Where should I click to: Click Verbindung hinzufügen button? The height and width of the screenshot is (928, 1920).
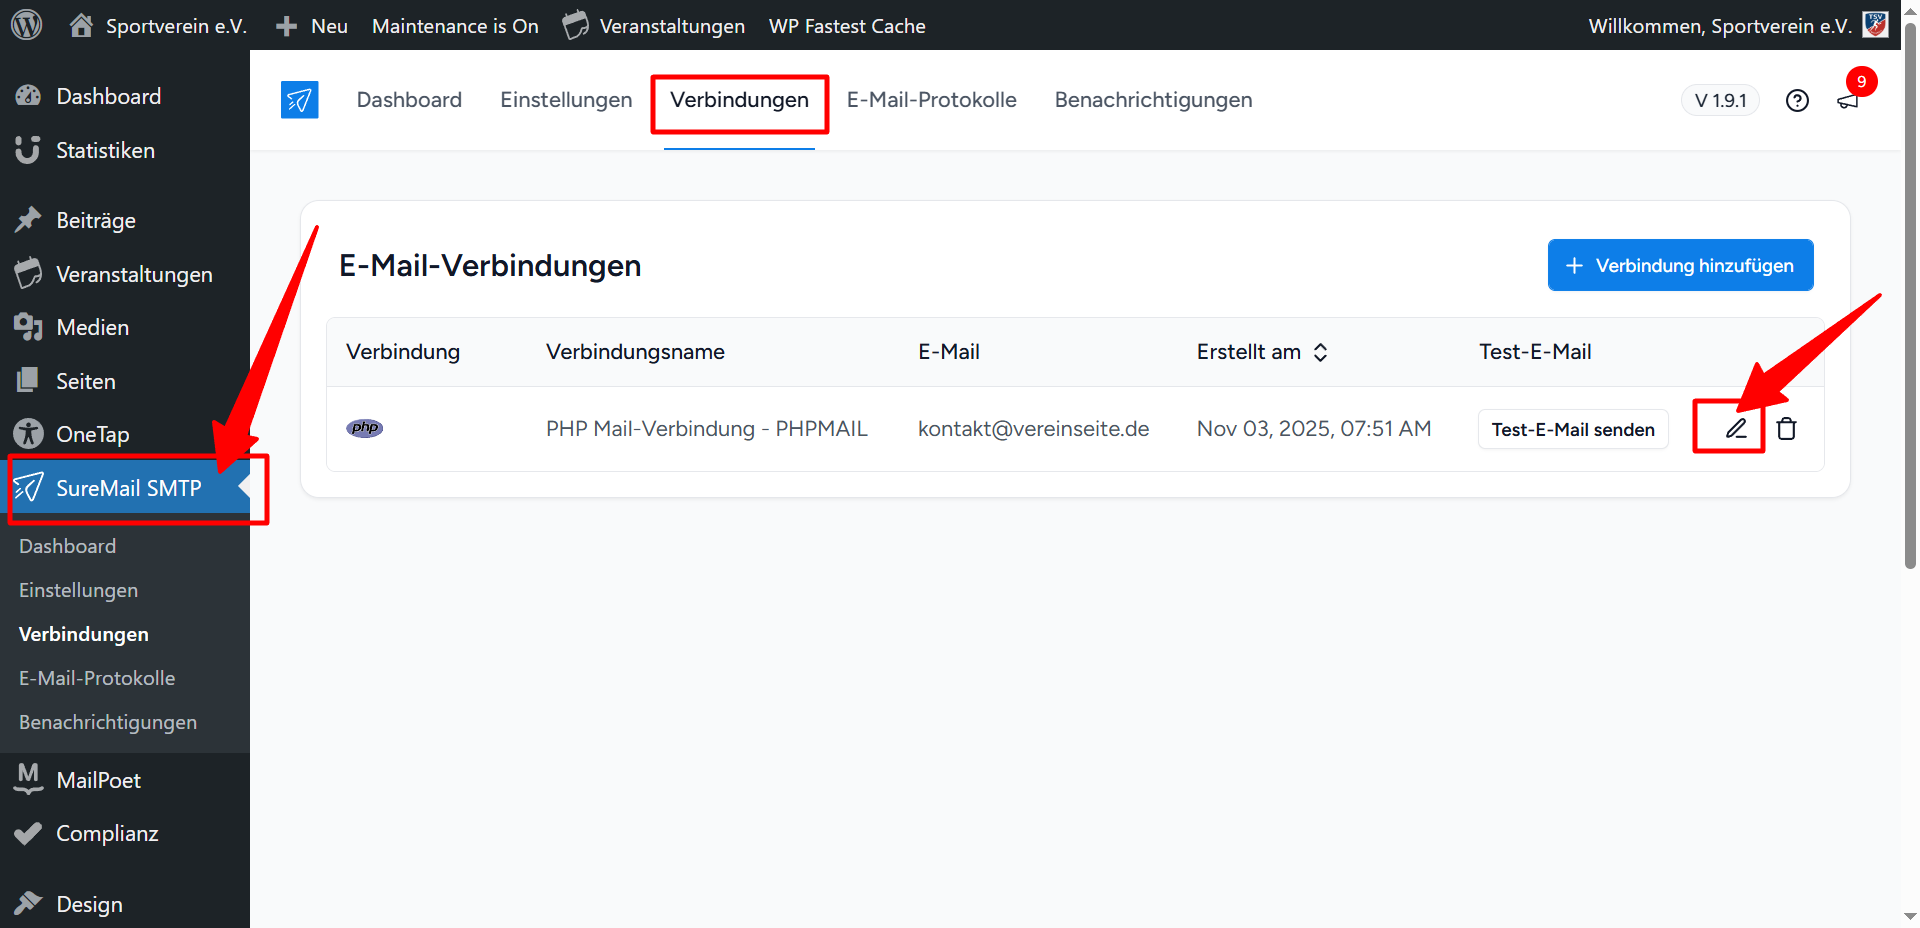(1680, 265)
